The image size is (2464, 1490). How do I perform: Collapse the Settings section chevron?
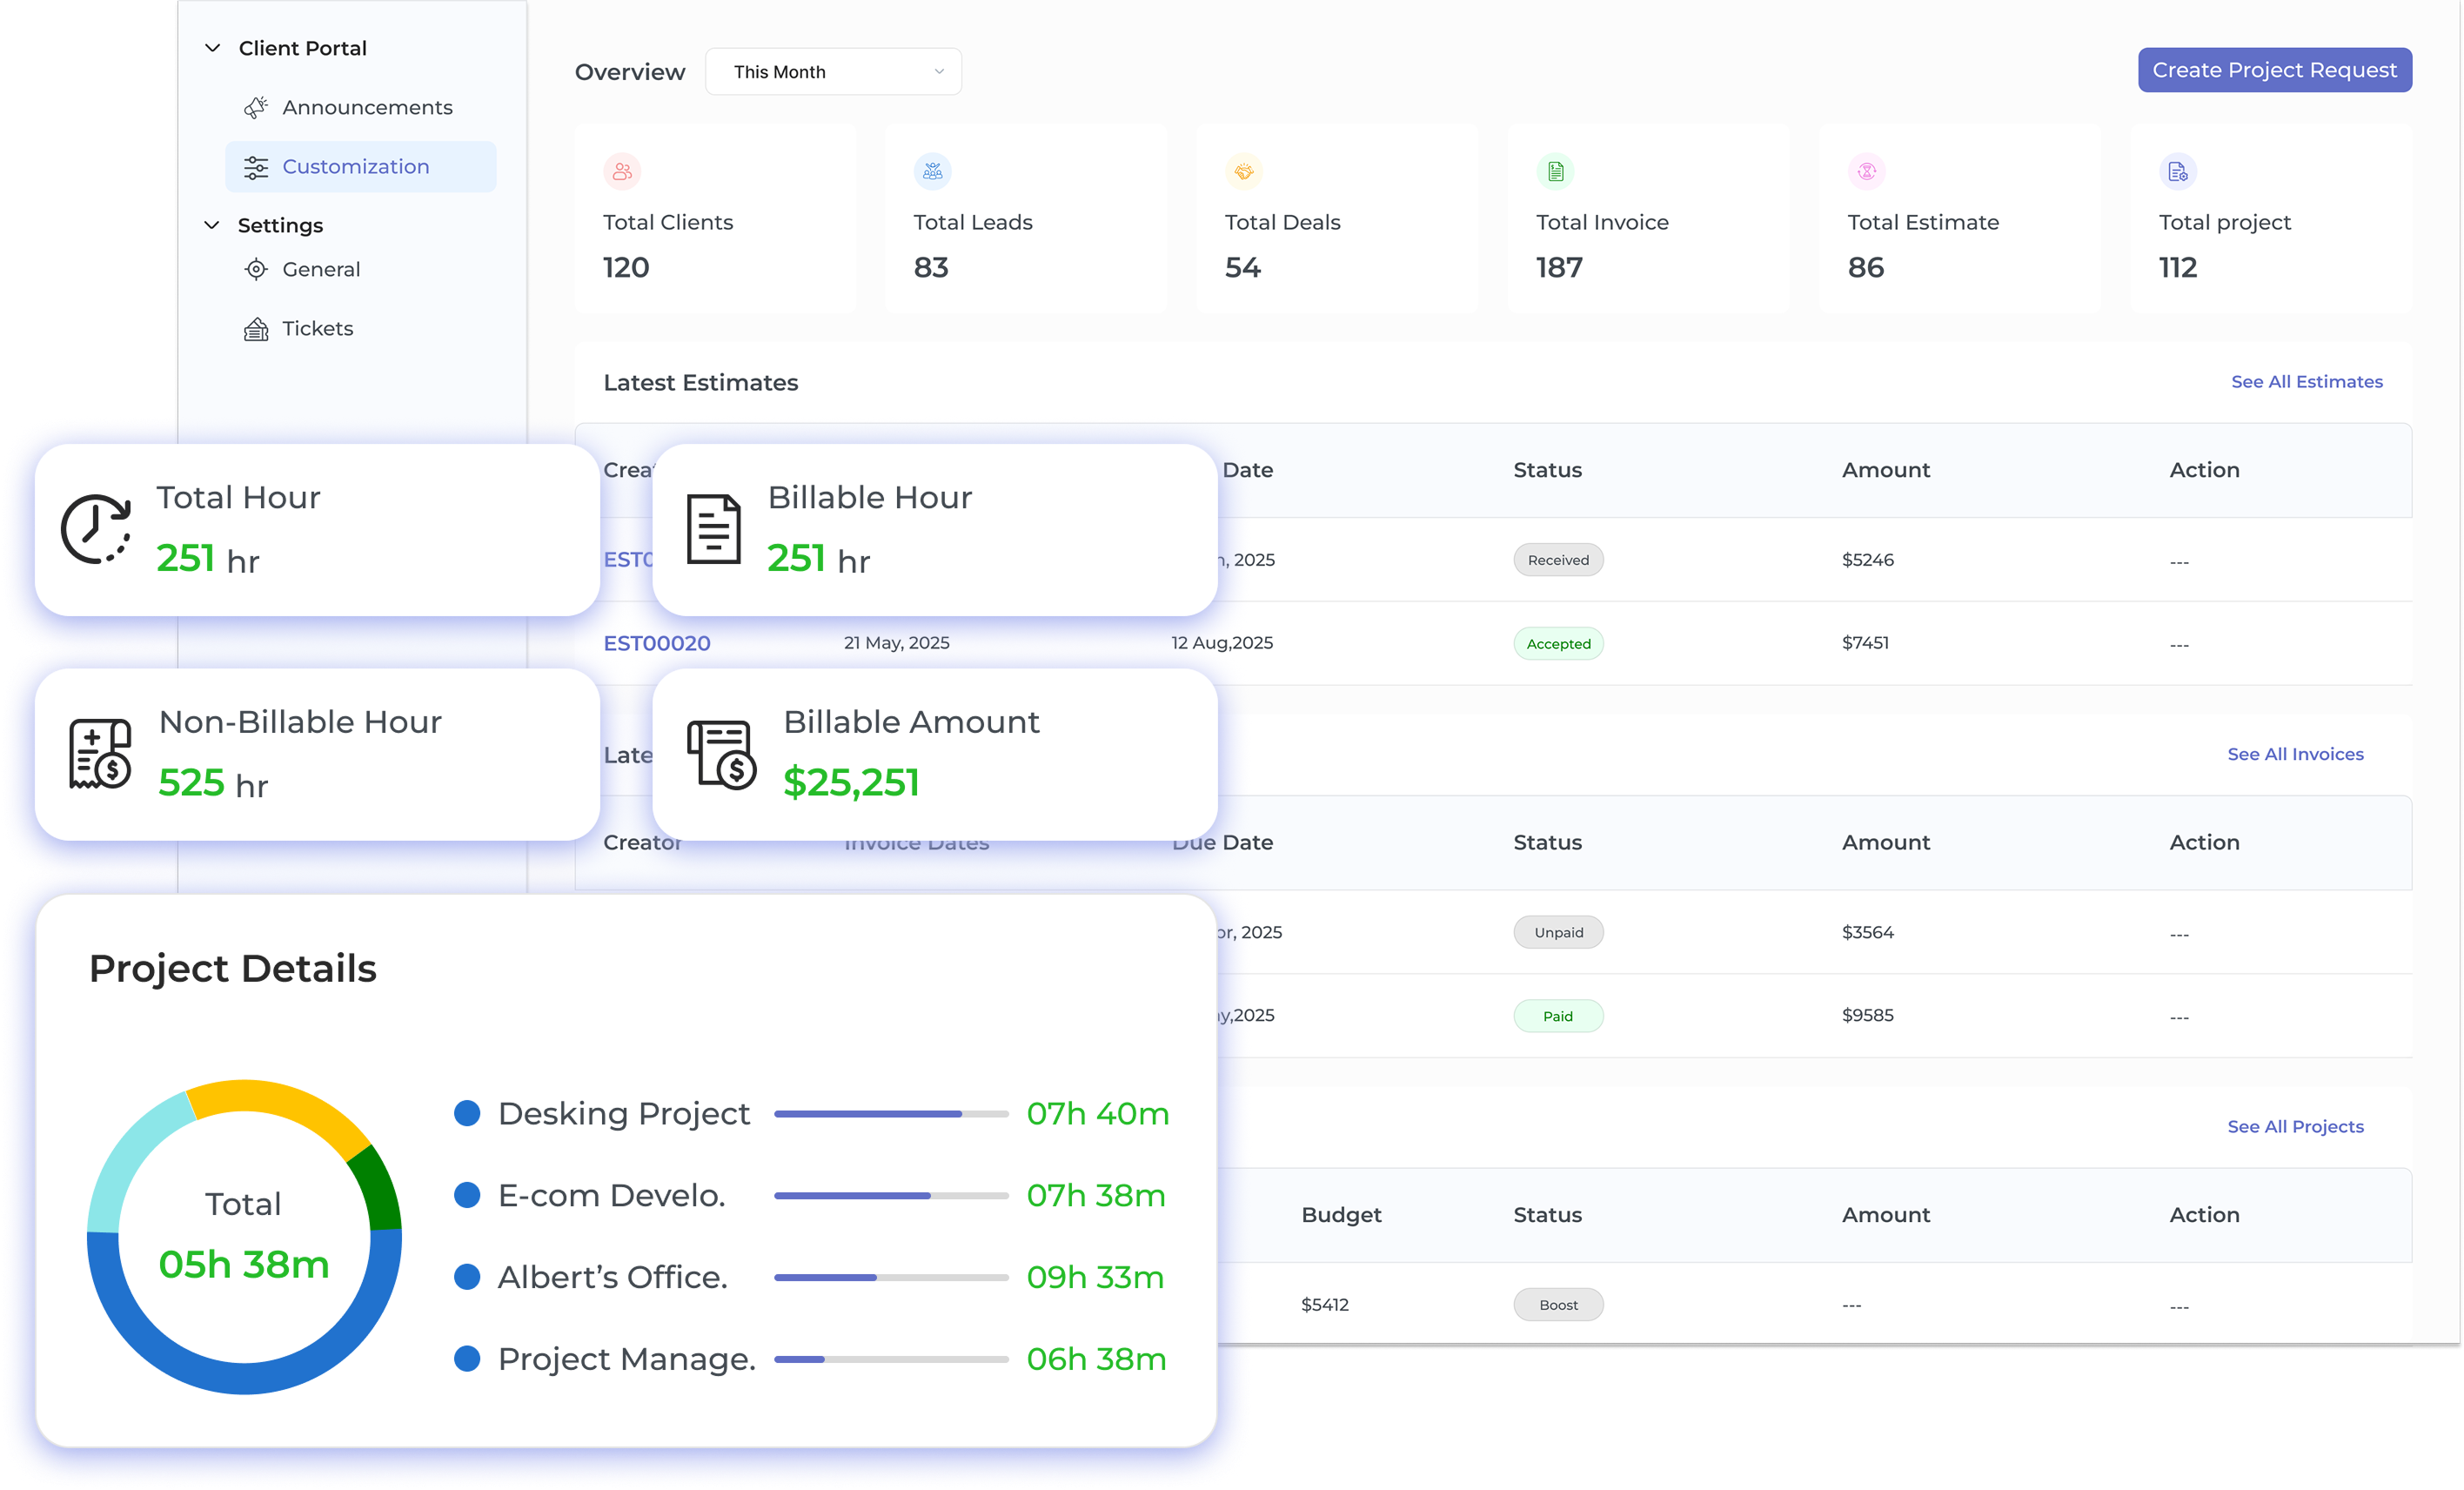[x=212, y=225]
